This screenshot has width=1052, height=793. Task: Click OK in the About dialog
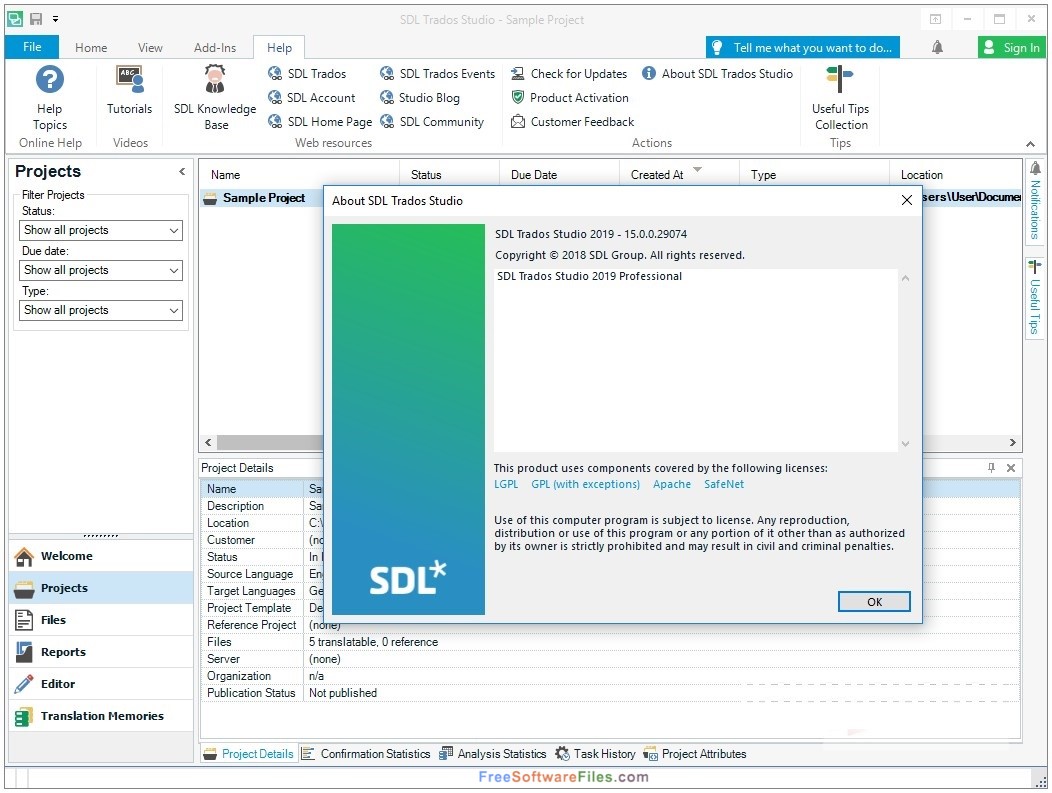874,602
